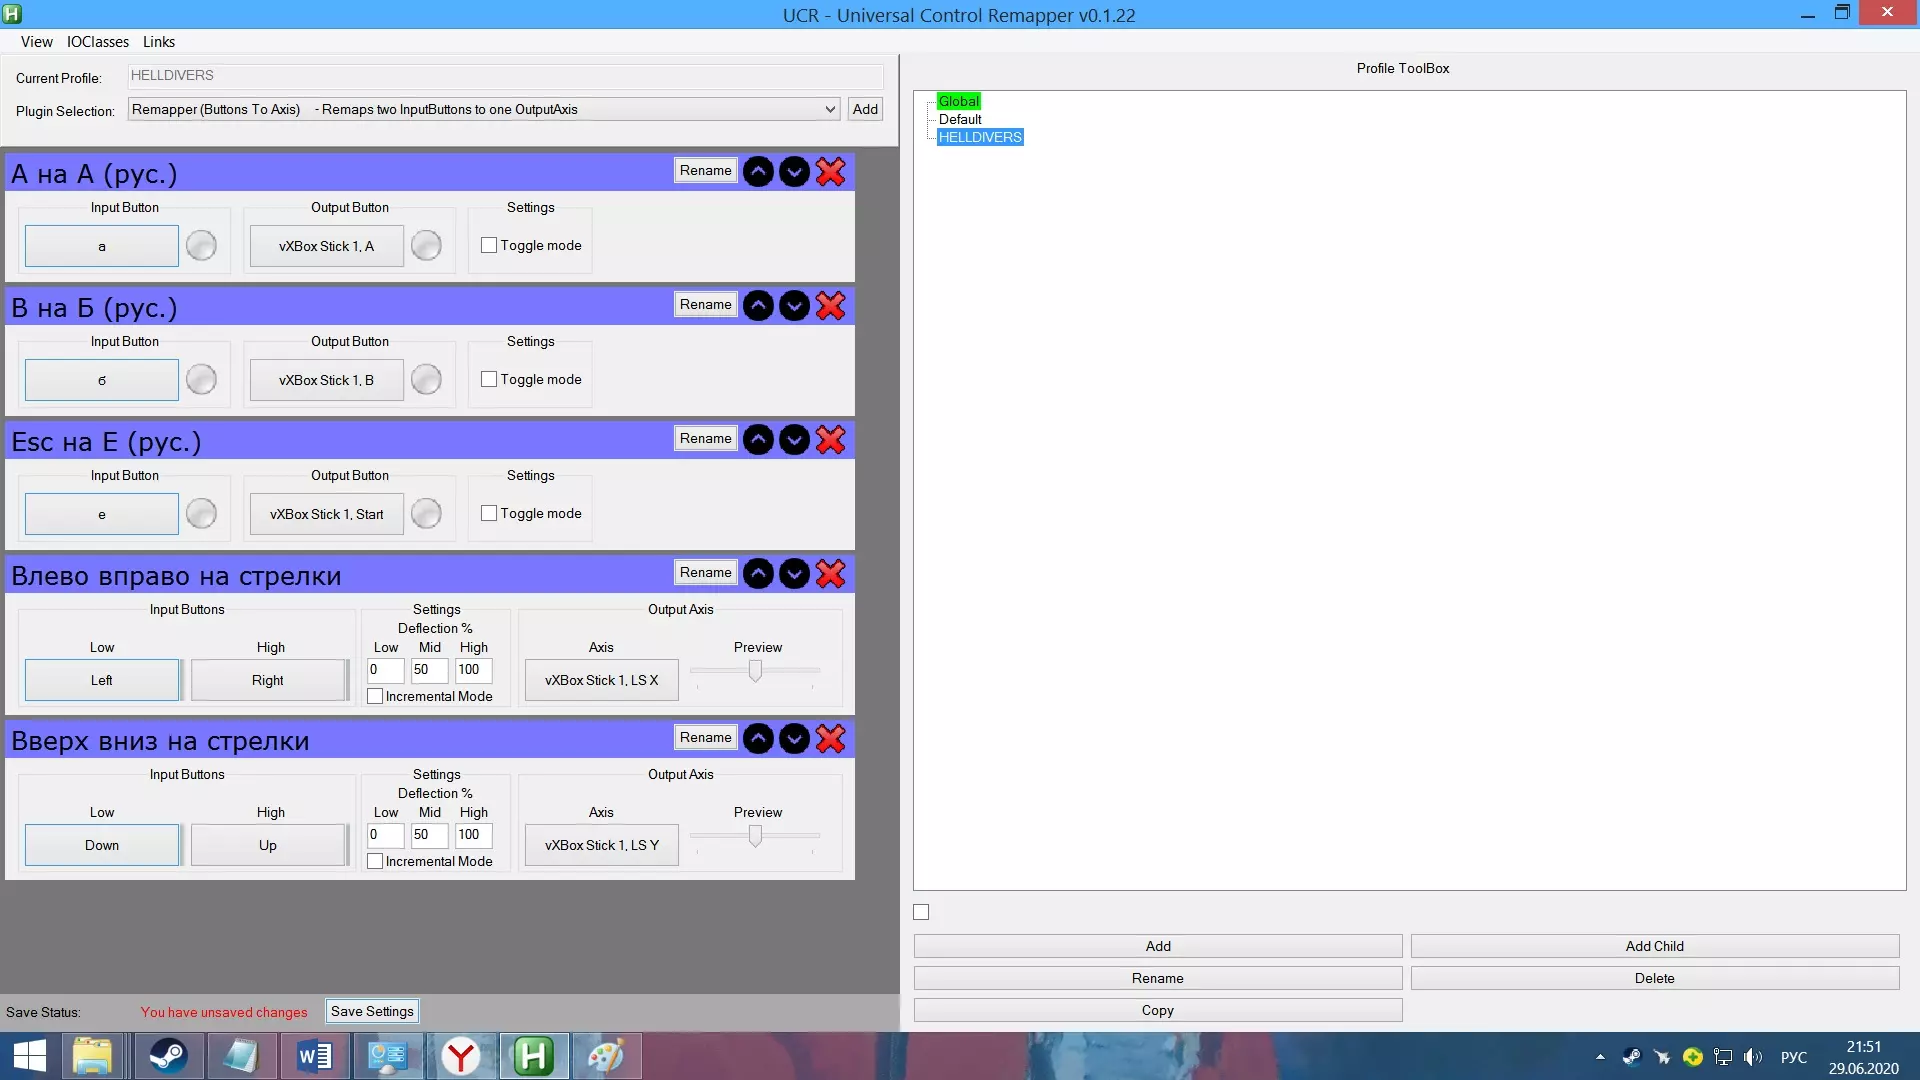Open the "Left" low input button selector
The image size is (1920, 1080).
pos(102,681)
